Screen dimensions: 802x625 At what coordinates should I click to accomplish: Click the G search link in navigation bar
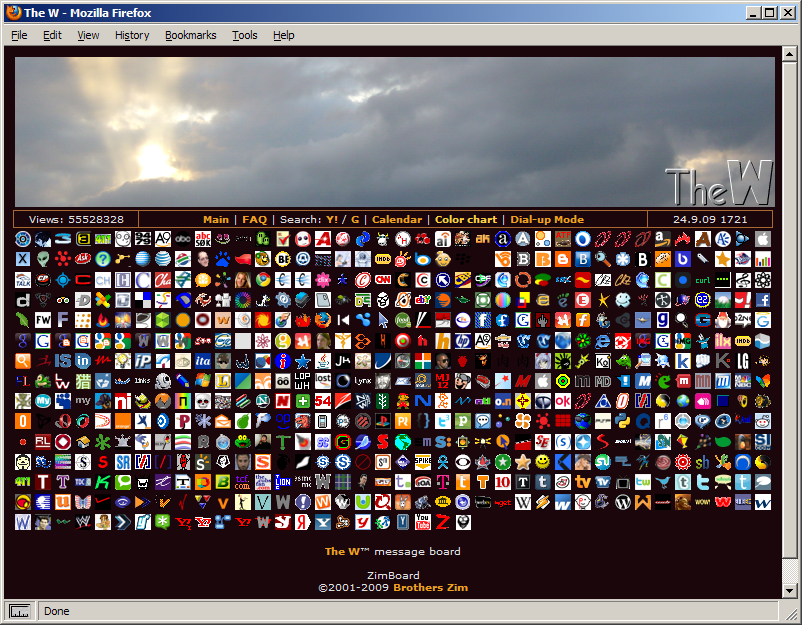(x=355, y=219)
